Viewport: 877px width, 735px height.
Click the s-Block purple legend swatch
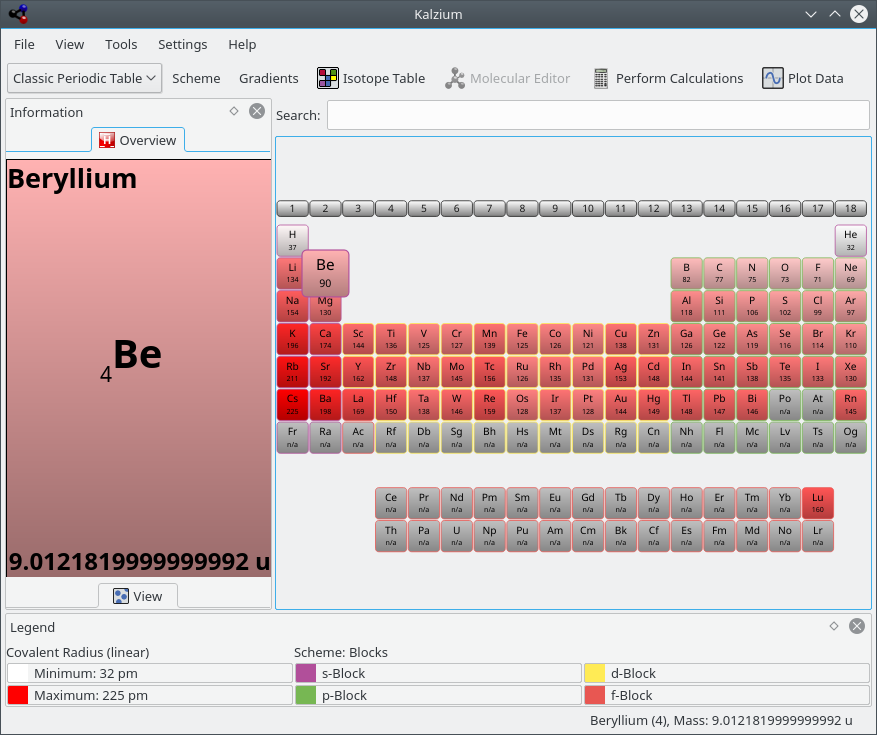[x=306, y=673]
